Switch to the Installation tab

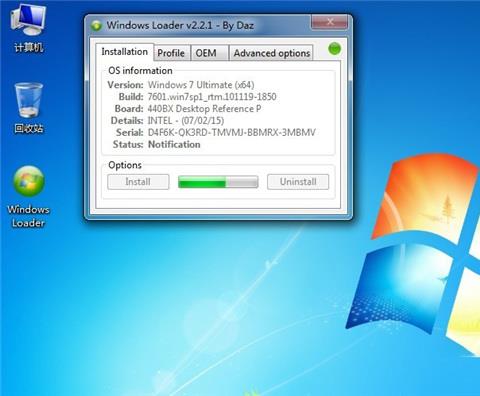[124, 52]
